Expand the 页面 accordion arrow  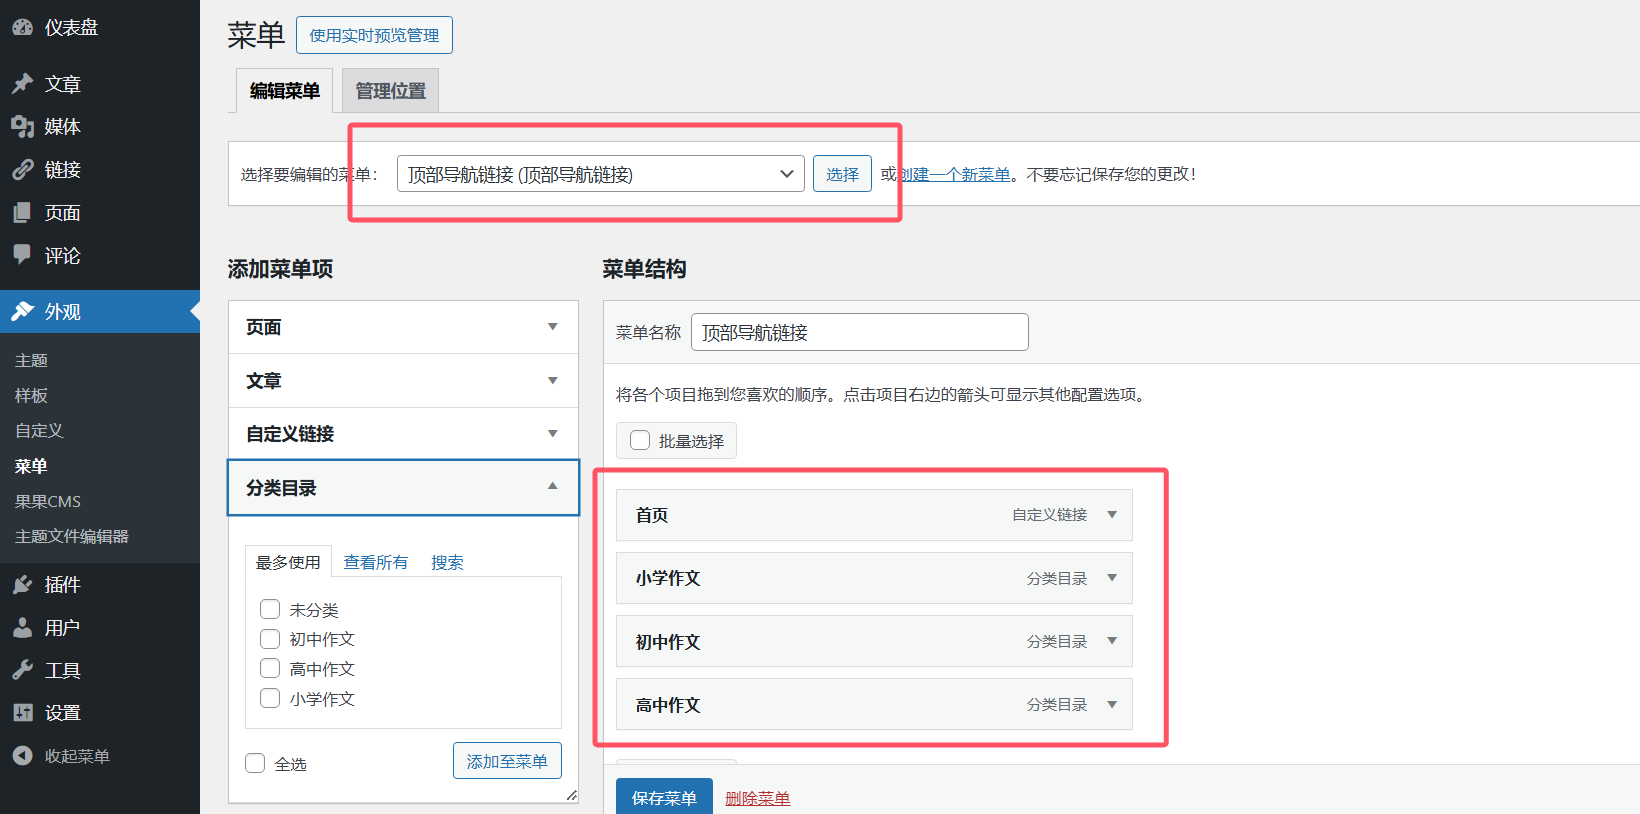(553, 327)
